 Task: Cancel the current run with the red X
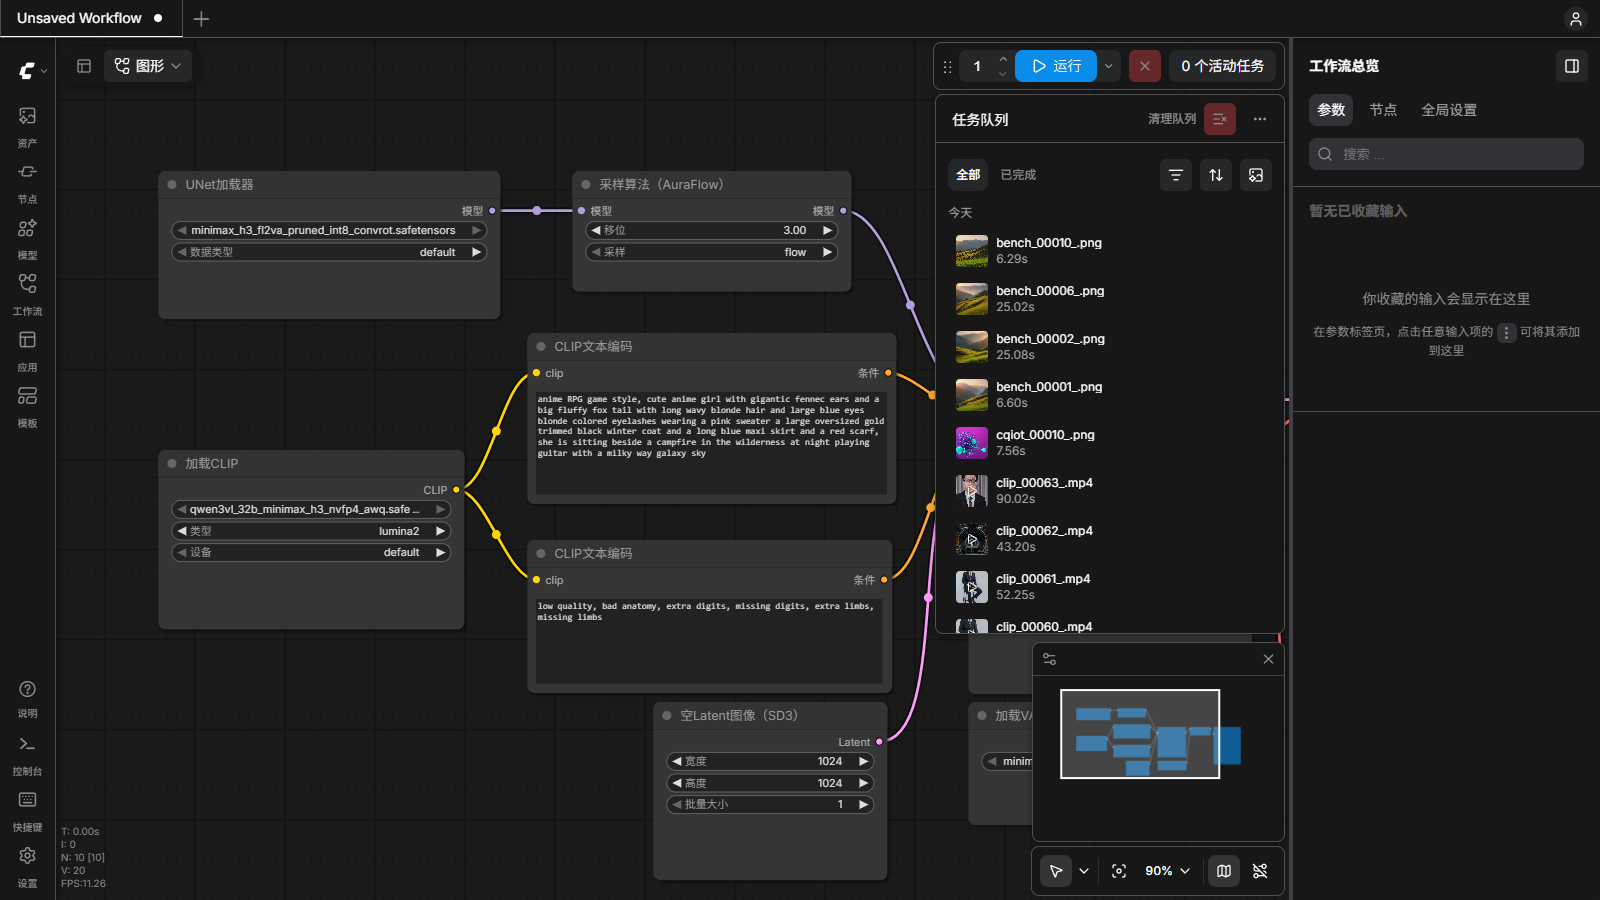(x=1145, y=66)
